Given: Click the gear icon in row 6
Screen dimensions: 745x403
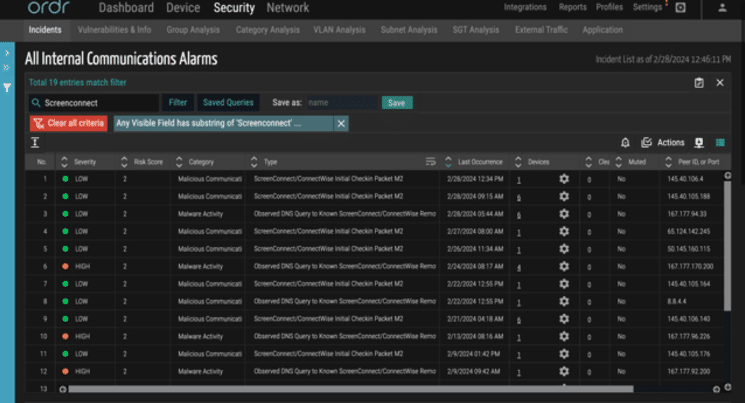Looking at the screenshot, I should (x=564, y=267).
